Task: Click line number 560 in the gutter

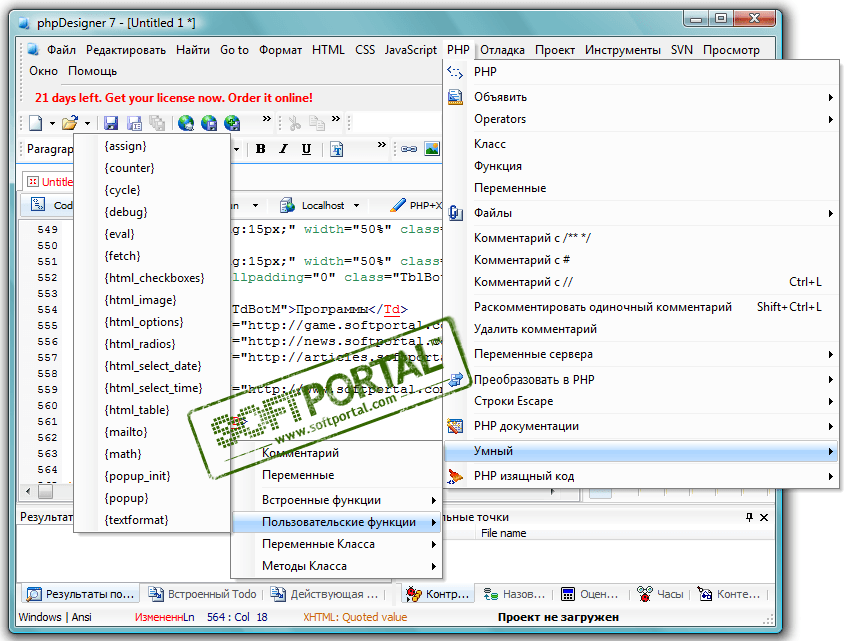Action: [x=47, y=405]
